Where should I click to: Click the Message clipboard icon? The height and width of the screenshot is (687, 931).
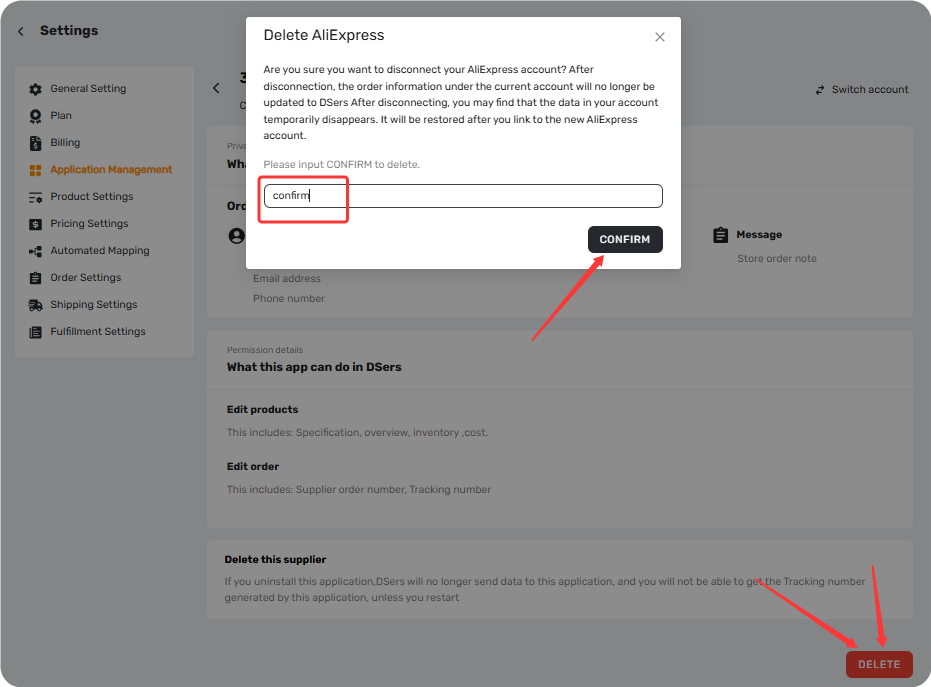[x=720, y=235]
